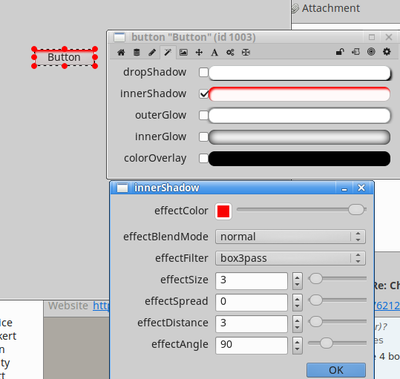Click into the effectDistance input field

coord(251,323)
